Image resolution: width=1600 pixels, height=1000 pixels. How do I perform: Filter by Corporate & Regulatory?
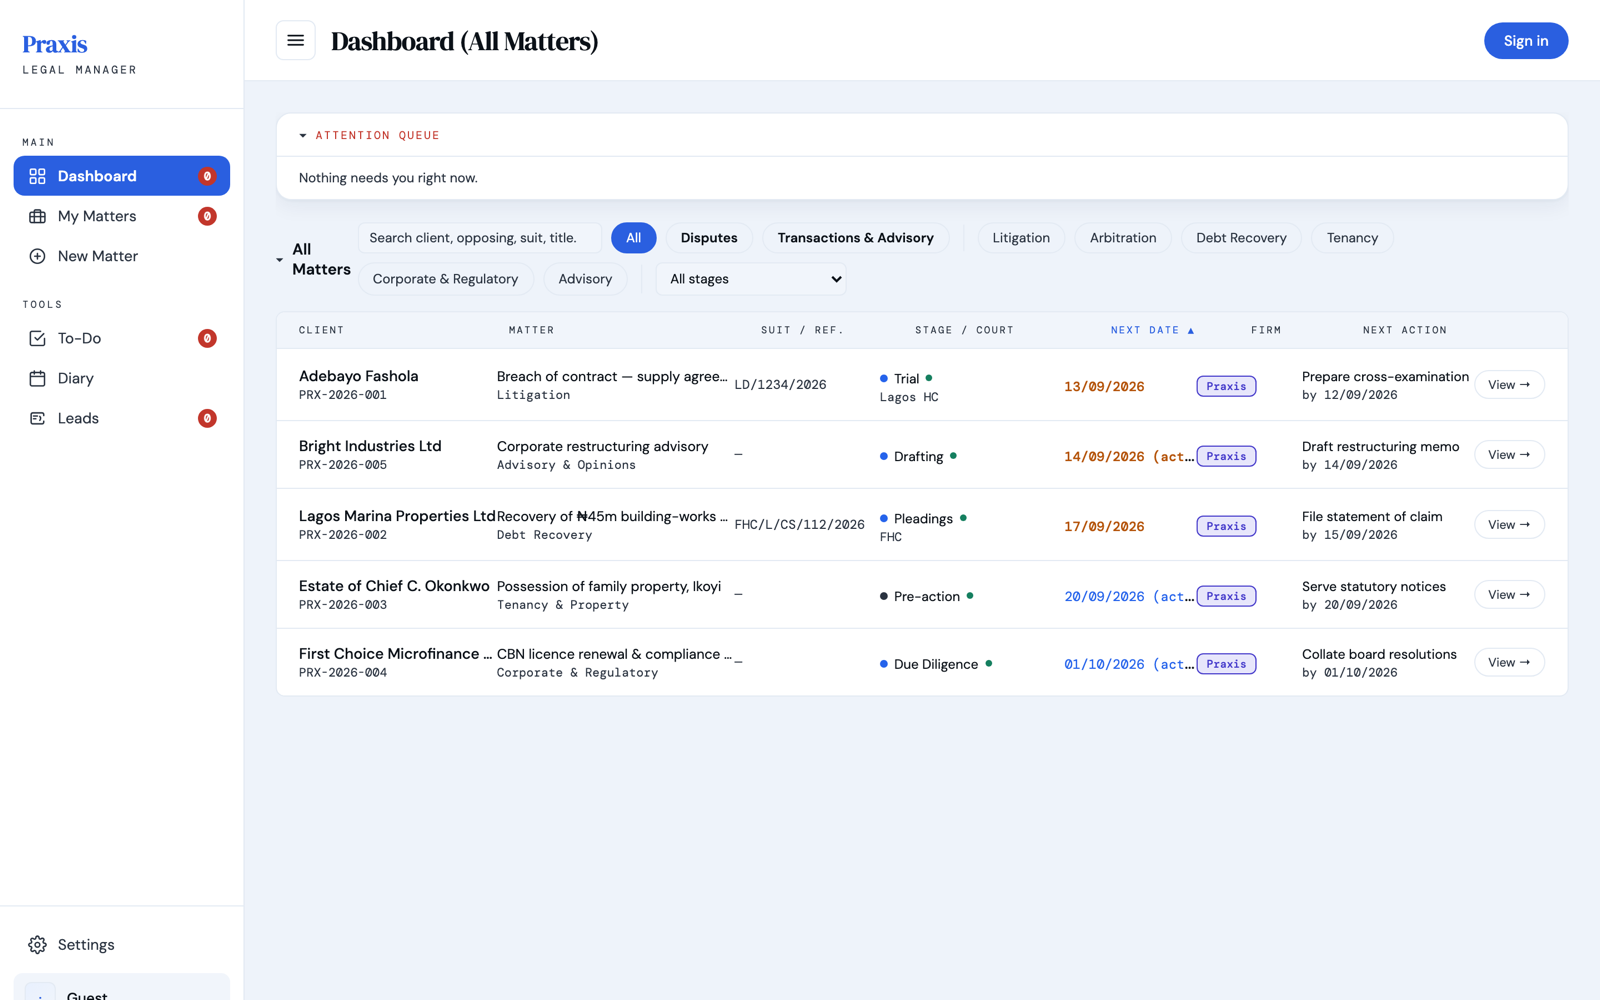pos(445,279)
